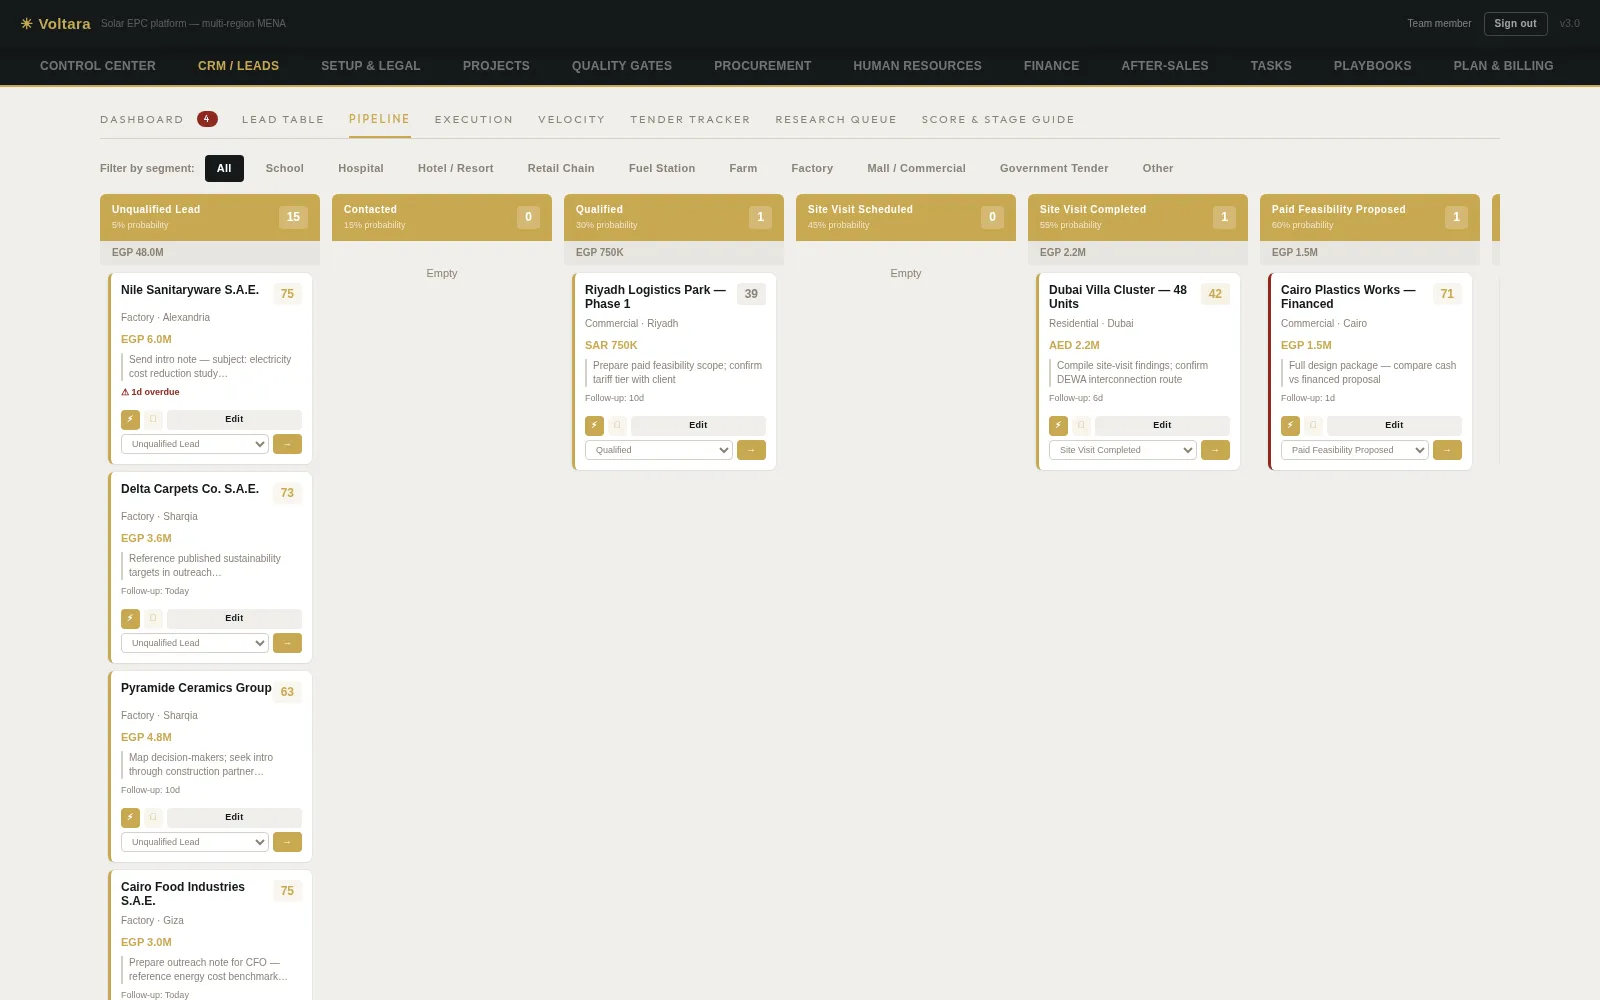Click overdue warning on Nile Sanitaryware

[150, 392]
